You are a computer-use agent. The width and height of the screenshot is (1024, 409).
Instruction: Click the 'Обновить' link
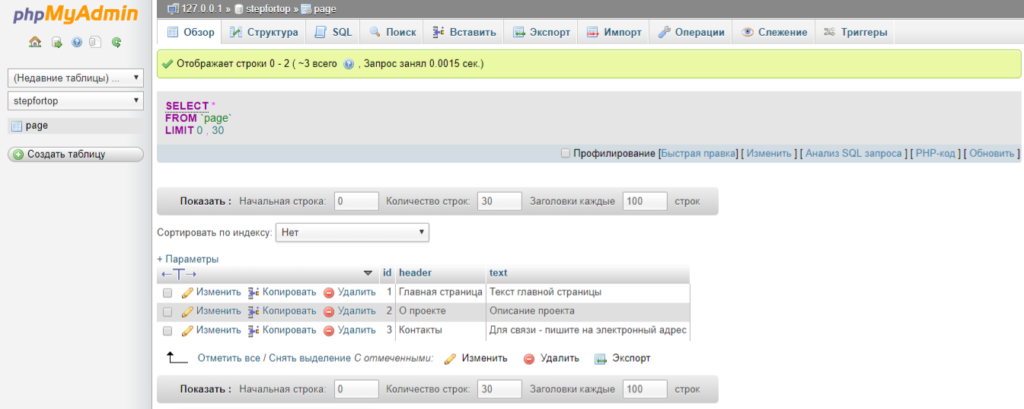[991, 154]
